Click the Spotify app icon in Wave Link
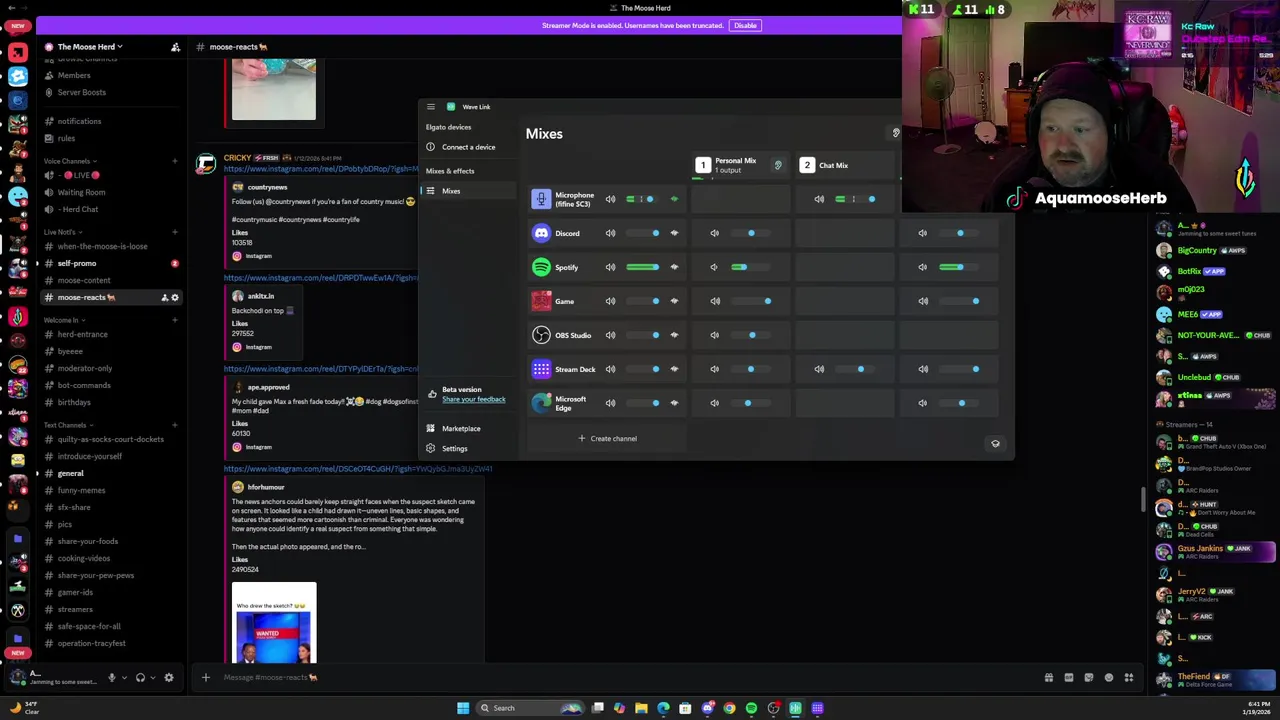This screenshot has width=1280, height=720. 541,267
